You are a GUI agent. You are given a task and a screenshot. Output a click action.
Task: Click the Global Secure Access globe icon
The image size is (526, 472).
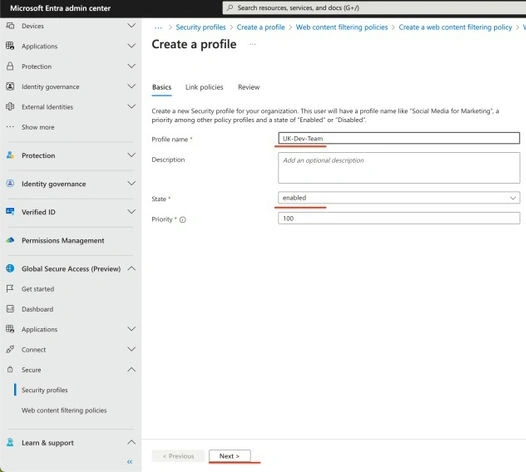pos(10,268)
